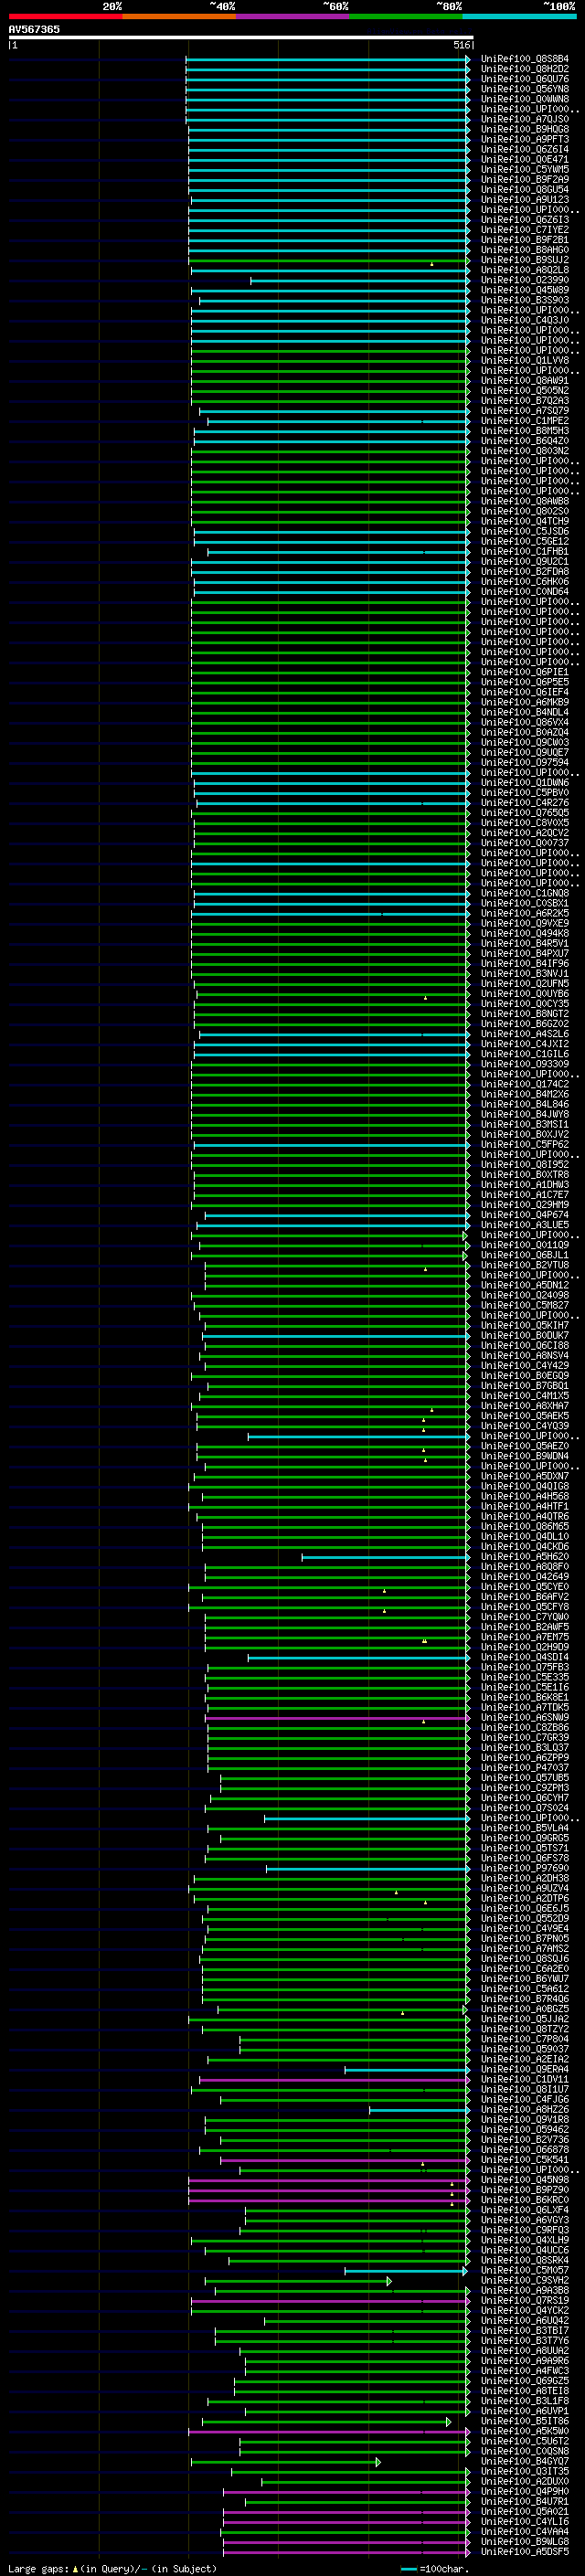Click the UniRef100_C4Q3J0 label
The image size is (585, 2576).
[x=525, y=320]
